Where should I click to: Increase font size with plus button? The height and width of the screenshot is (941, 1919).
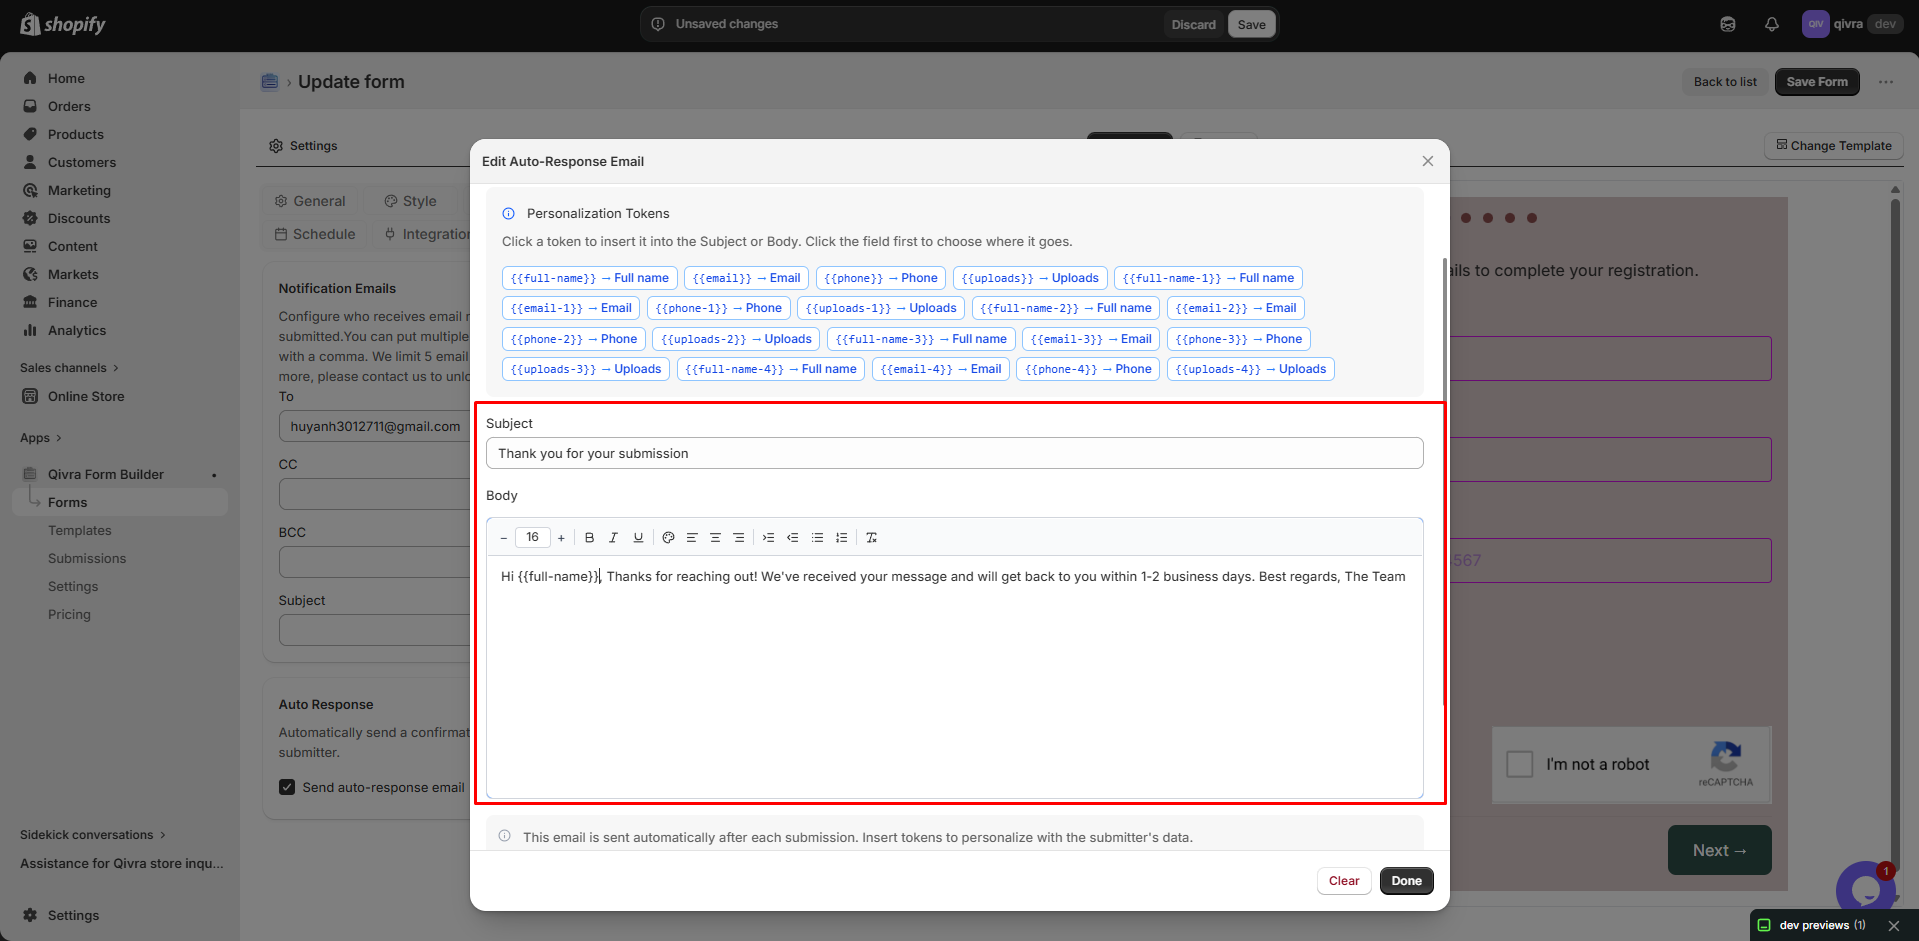(x=561, y=538)
